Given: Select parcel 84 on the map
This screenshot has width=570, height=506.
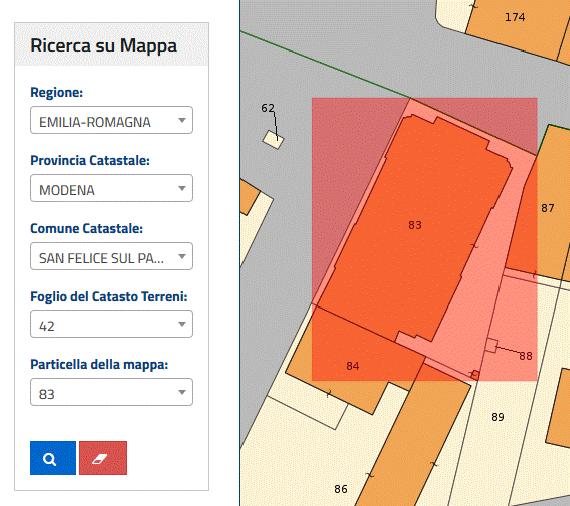Looking at the screenshot, I should 353,366.
